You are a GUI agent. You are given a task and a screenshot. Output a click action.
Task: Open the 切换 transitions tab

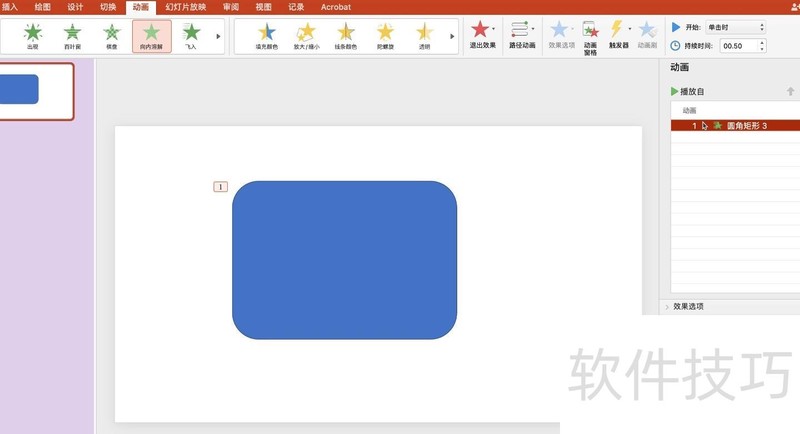(108, 7)
